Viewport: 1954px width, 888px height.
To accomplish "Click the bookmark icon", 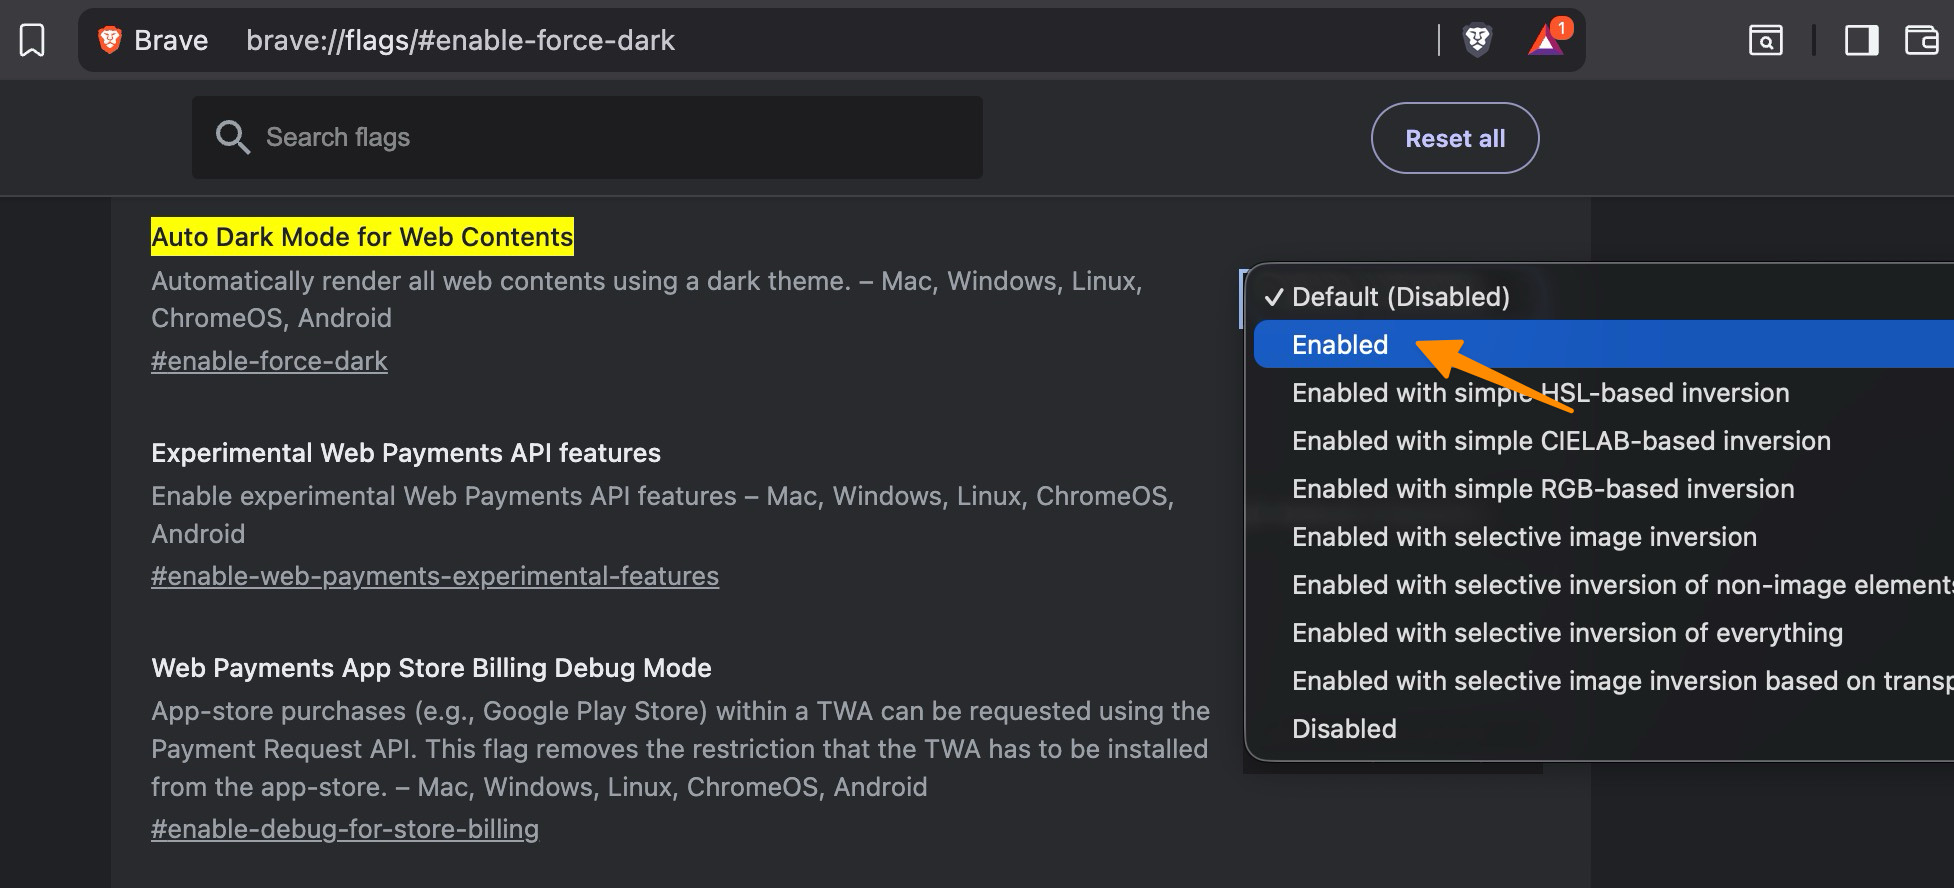I will tap(32, 41).
